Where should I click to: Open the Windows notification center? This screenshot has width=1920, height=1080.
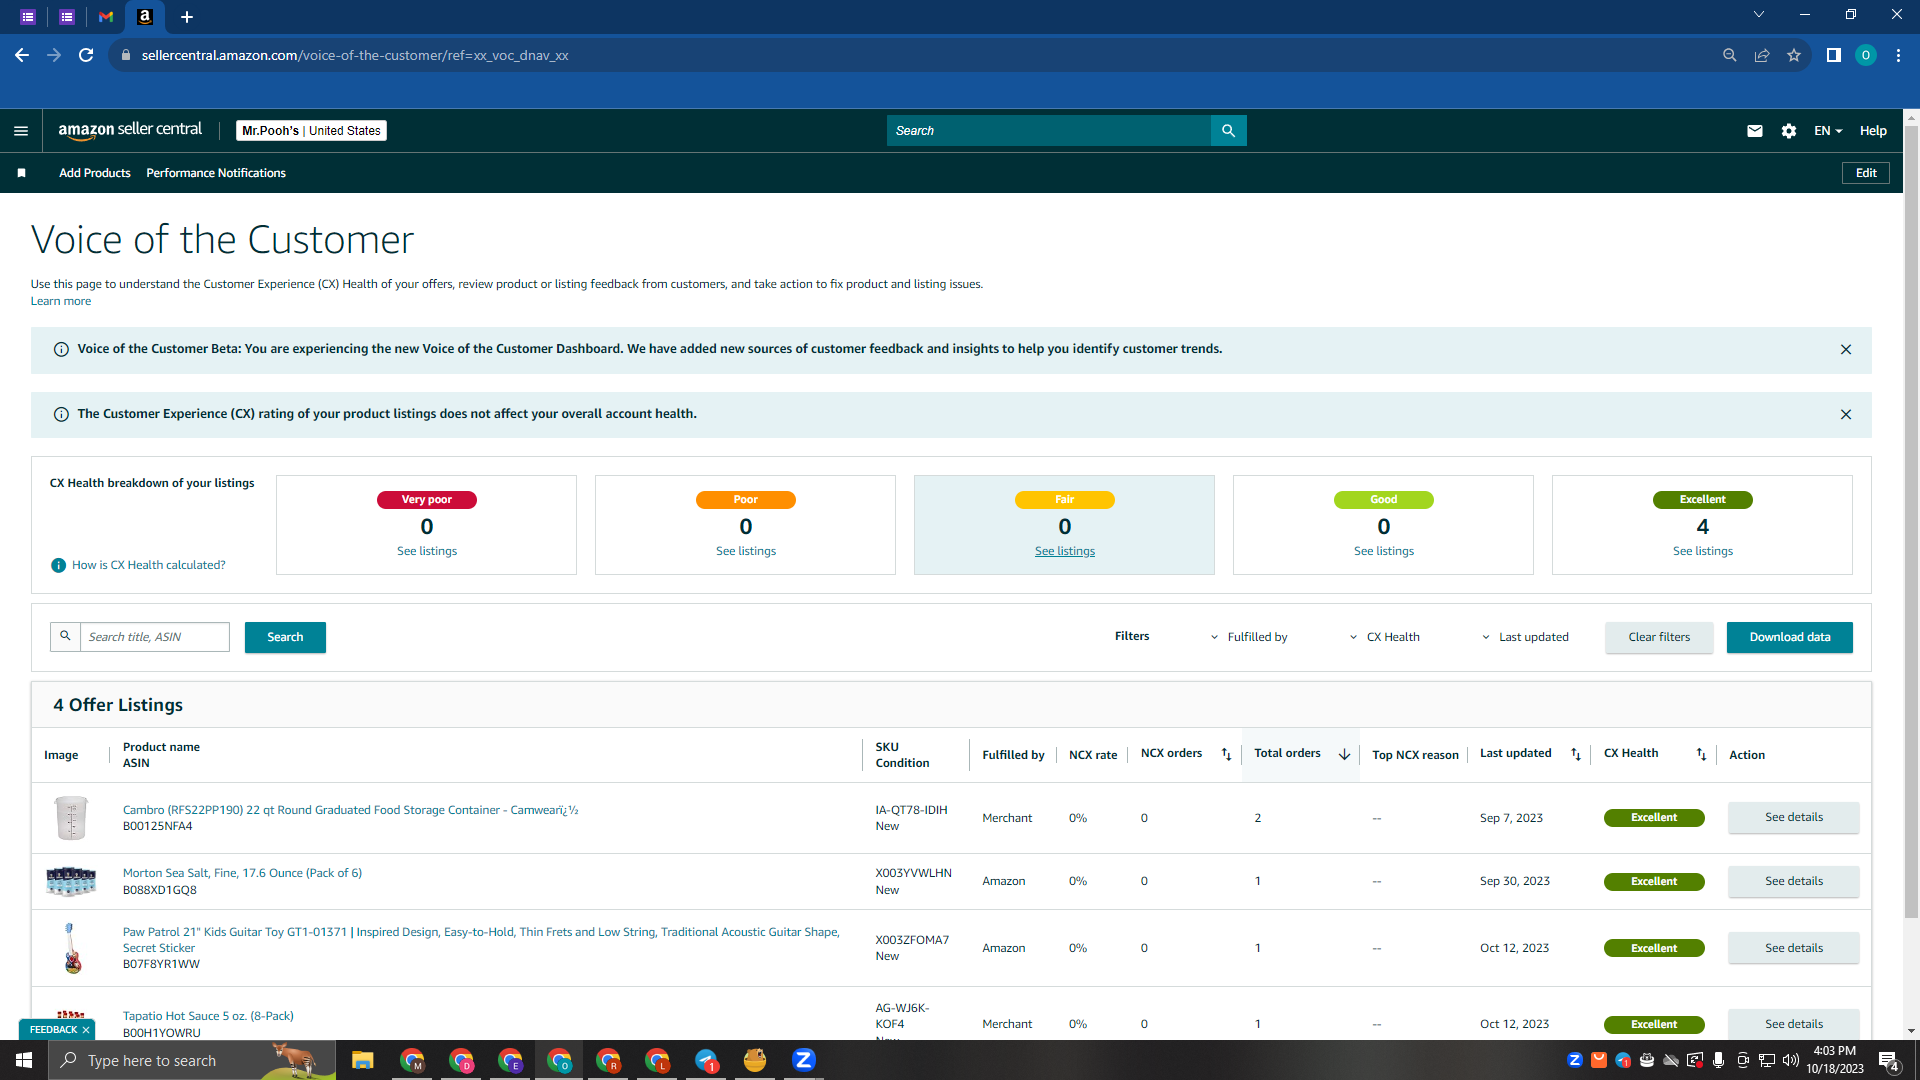(1889, 1061)
